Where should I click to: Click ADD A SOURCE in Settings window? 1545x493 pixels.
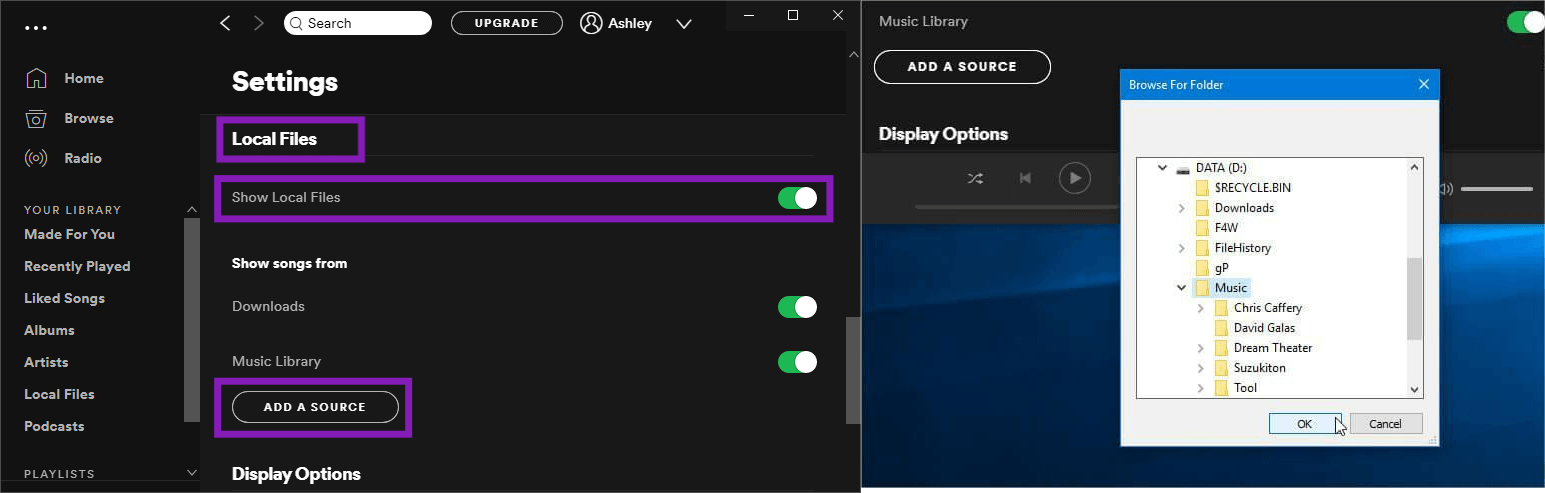[x=315, y=407]
